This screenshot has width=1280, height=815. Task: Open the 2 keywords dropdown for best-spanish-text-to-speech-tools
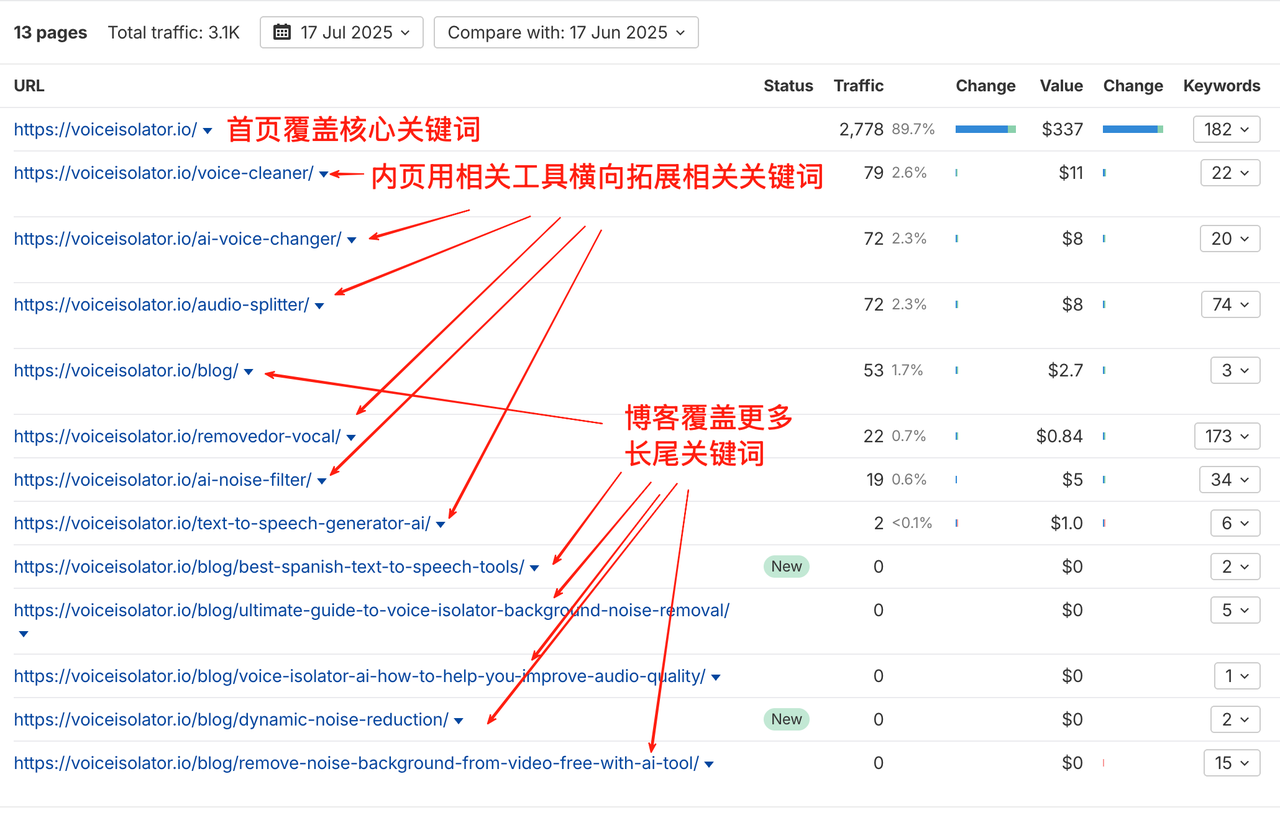(x=1236, y=567)
